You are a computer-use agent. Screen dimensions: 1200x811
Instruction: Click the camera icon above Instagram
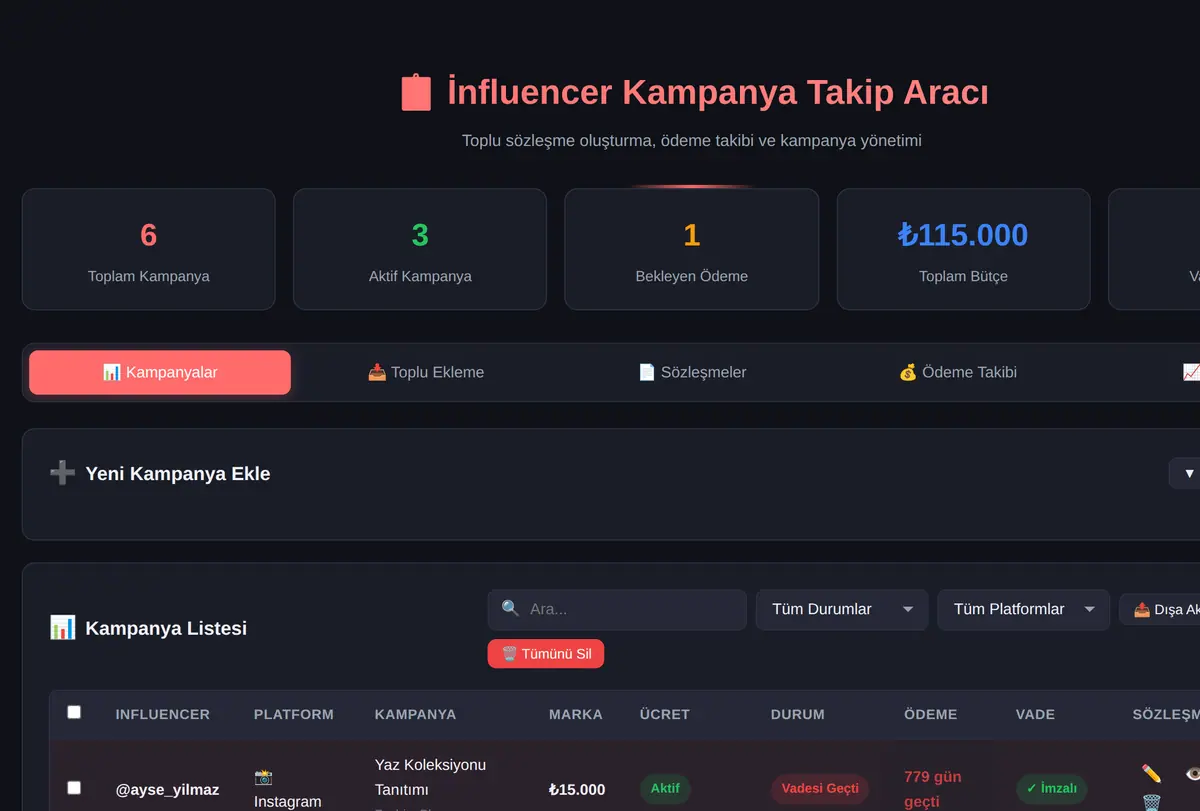[x=264, y=777]
